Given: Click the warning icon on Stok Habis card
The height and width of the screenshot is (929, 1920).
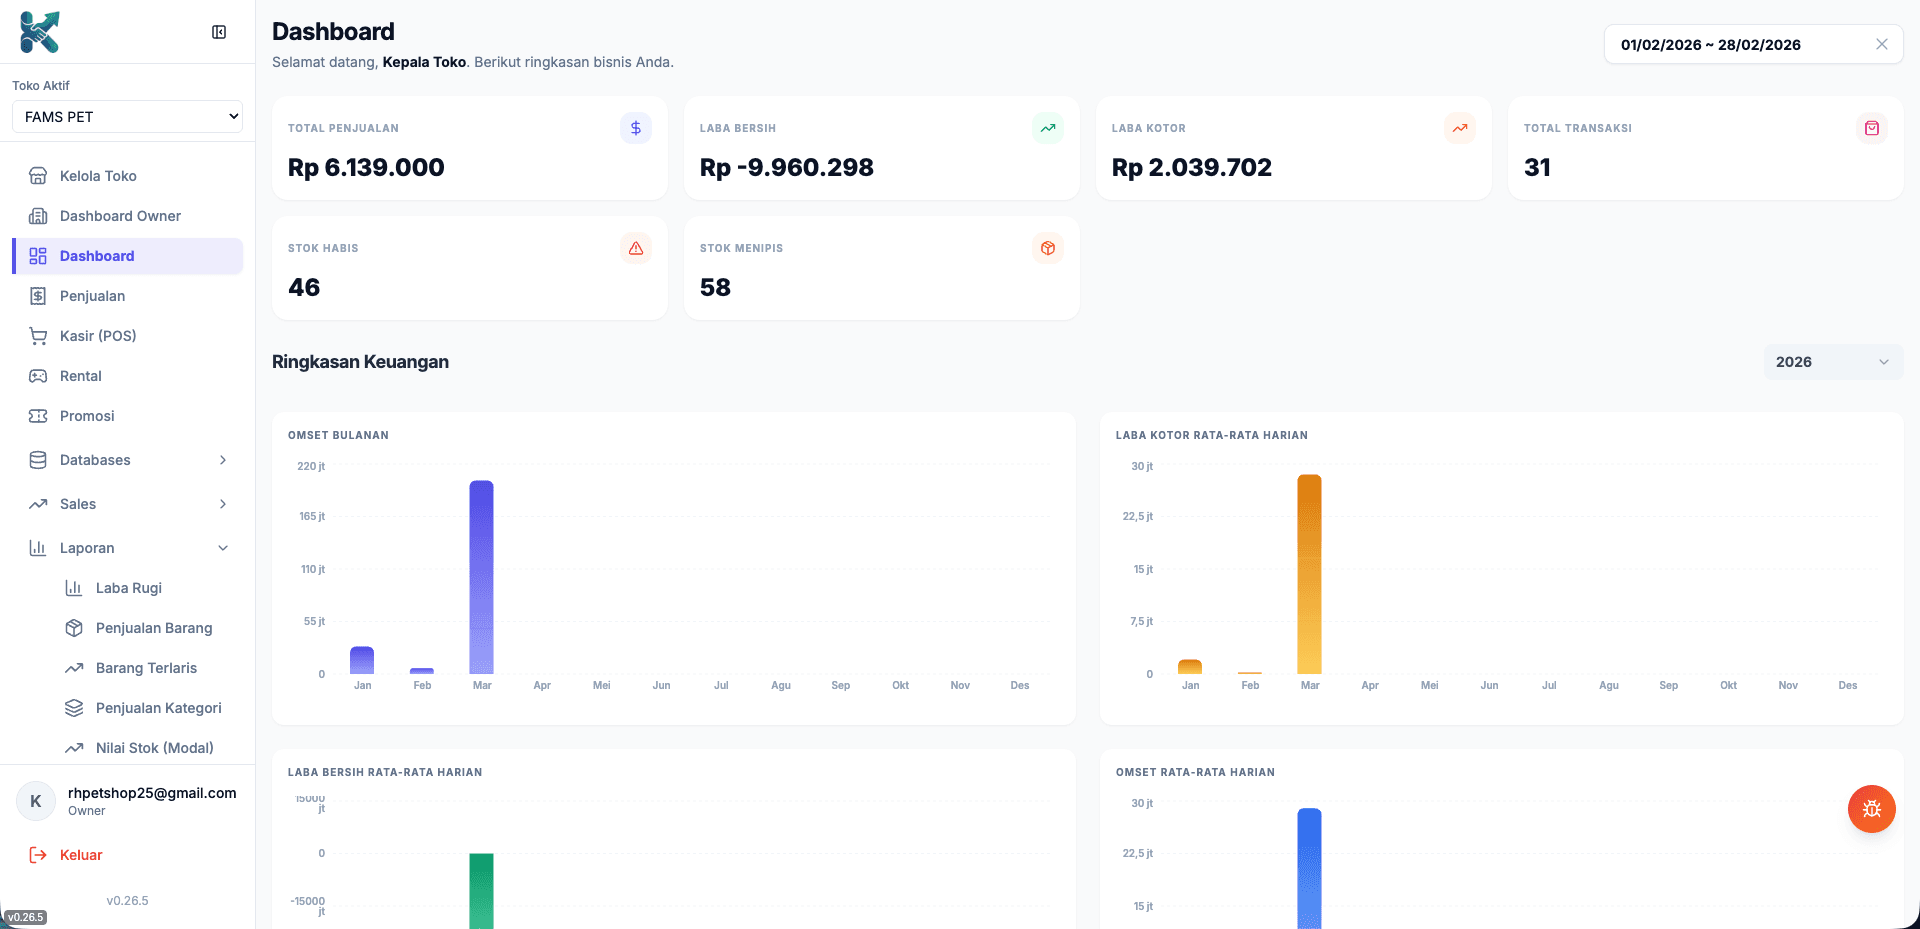Looking at the screenshot, I should (635, 248).
